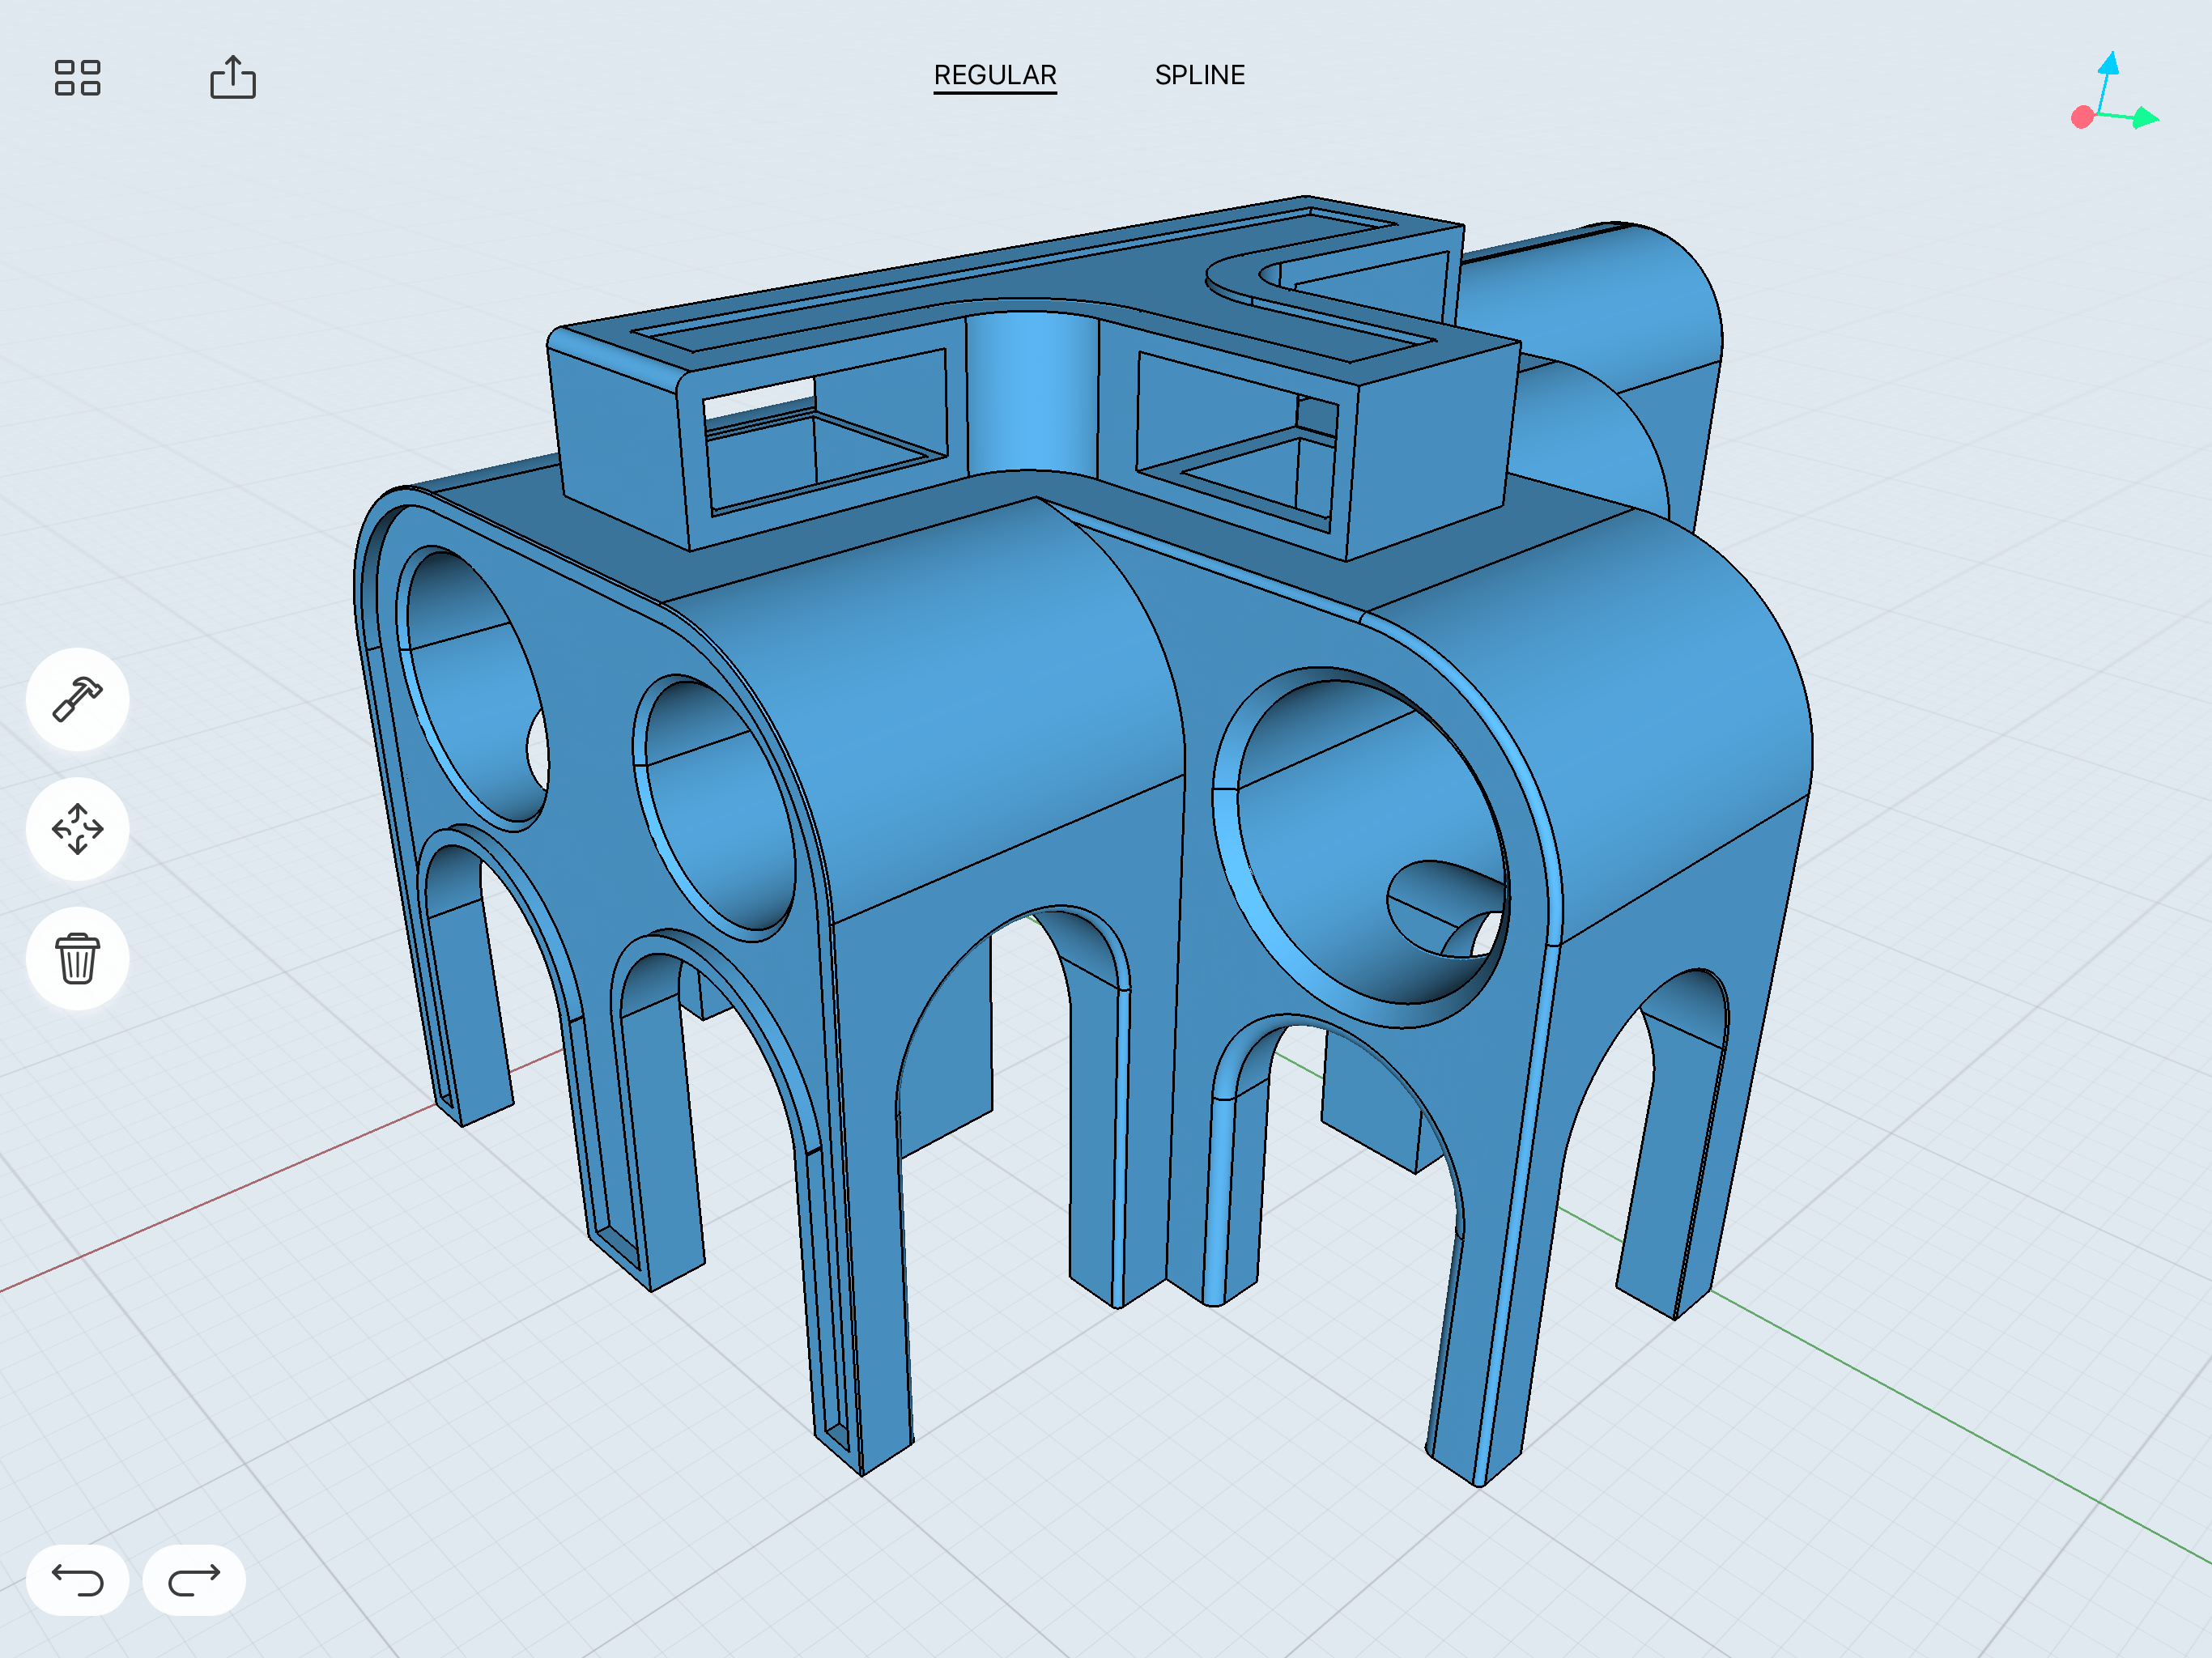Redo the last undone action
Screen dimensions: 2212x1658
194,1580
